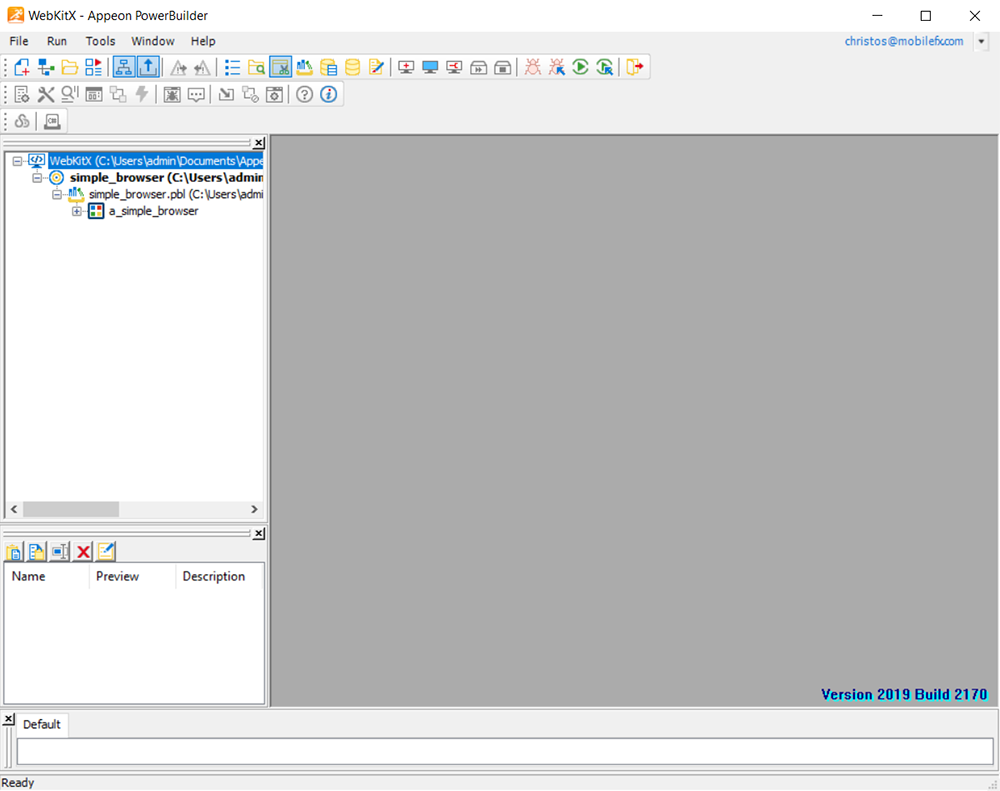
Task: Click the magnifier search toolbar icon
Action: click(70, 94)
